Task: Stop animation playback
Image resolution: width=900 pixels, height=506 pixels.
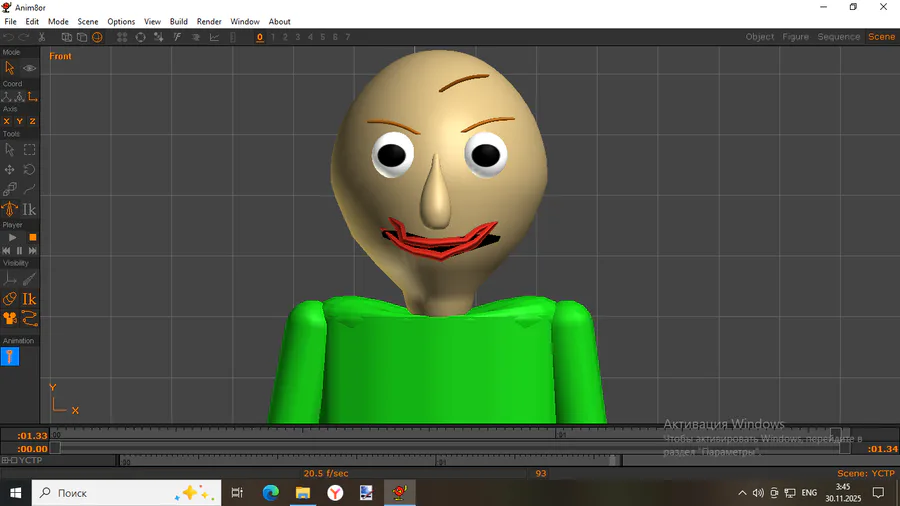Action: 33,237
